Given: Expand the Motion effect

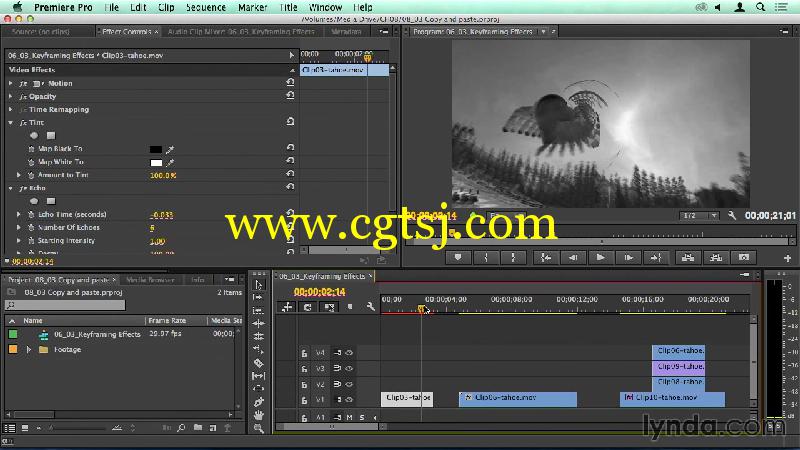Looking at the screenshot, I should [11, 83].
